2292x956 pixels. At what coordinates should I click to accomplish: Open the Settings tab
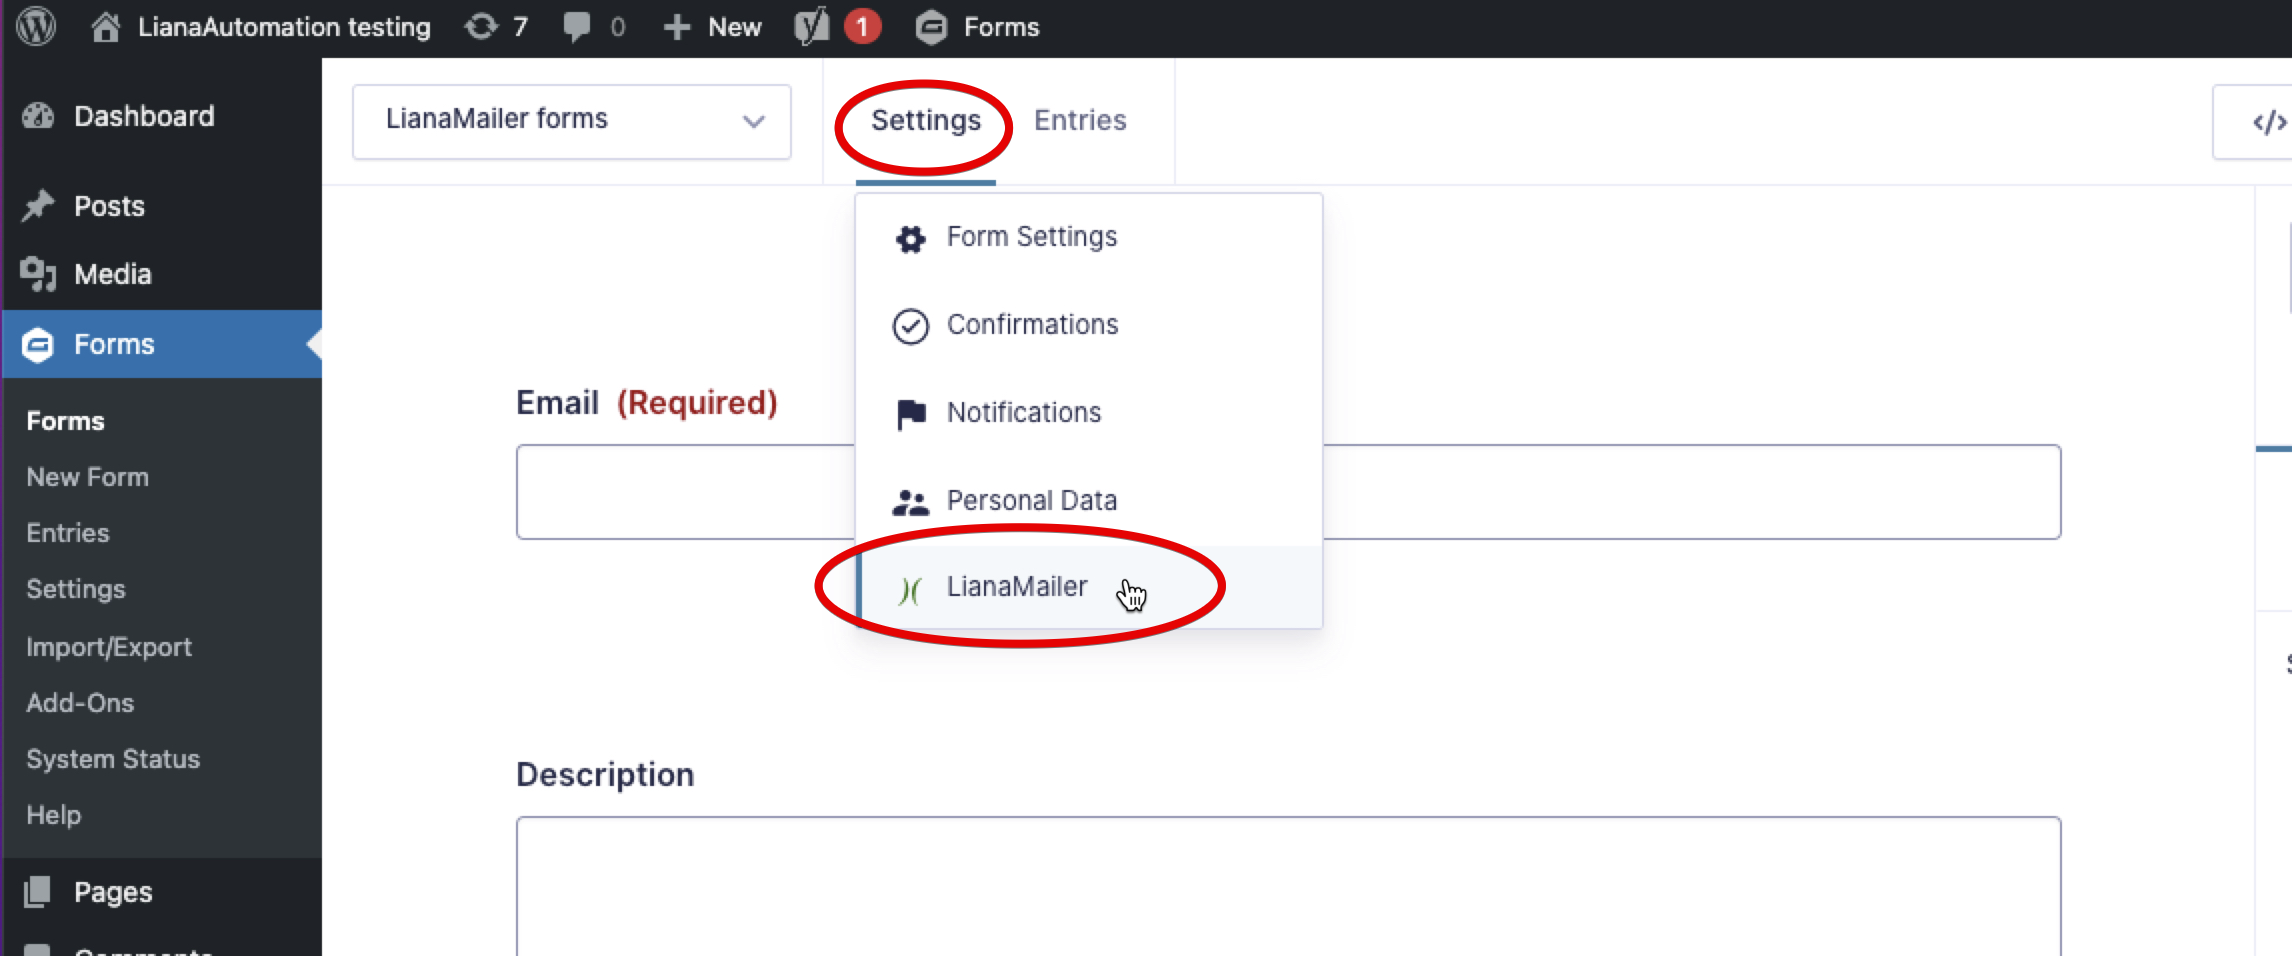(926, 120)
